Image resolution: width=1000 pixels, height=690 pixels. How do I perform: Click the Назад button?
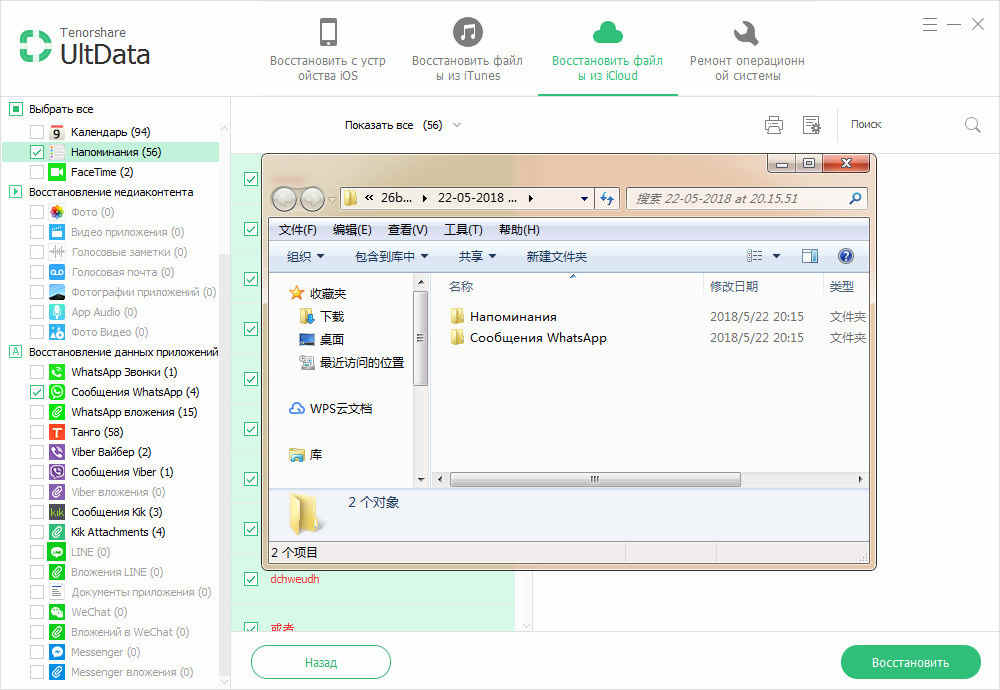321,663
